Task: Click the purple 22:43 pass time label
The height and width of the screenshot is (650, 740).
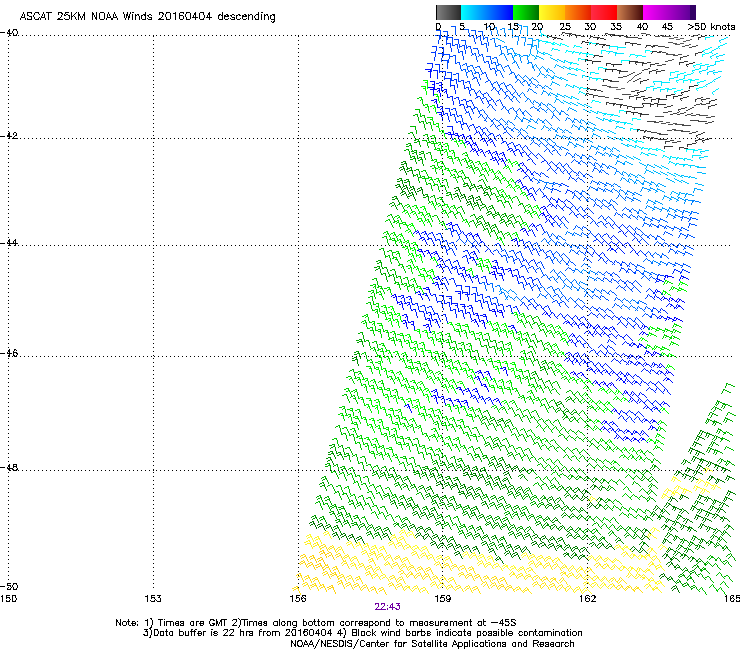Action: point(387,607)
